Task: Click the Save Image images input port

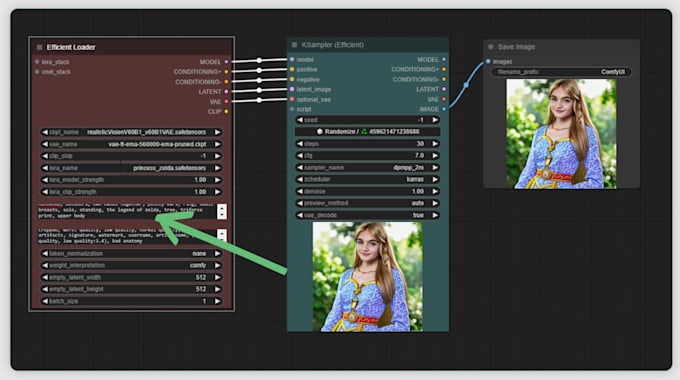Action: [488, 62]
